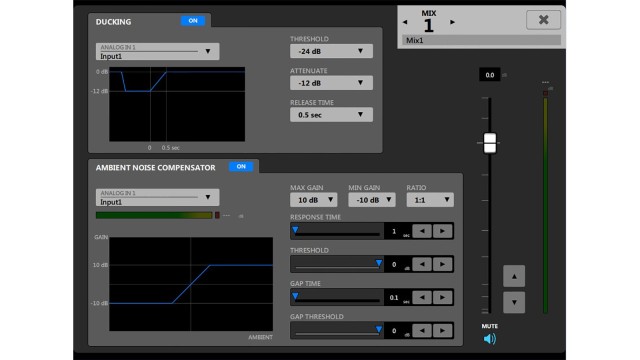
Task: Open the Ratio 1:1 dropdown
Action: [x=430, y=200]
